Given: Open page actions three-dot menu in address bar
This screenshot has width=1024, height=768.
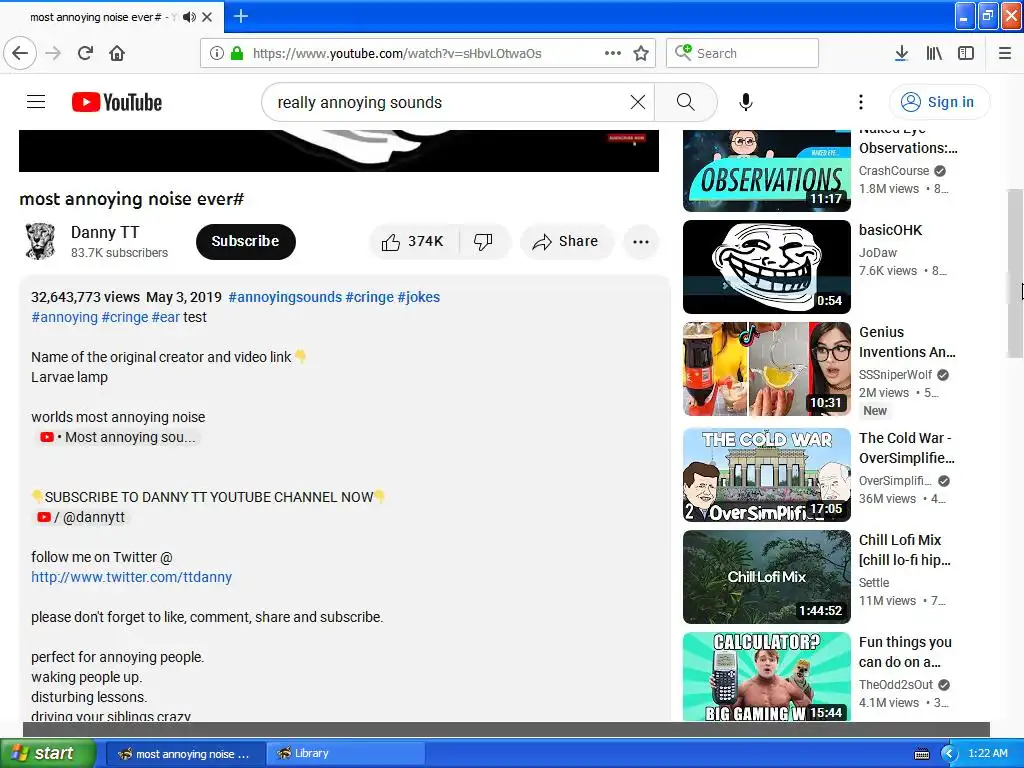Looking at the screenshot, I should (613, 53).
